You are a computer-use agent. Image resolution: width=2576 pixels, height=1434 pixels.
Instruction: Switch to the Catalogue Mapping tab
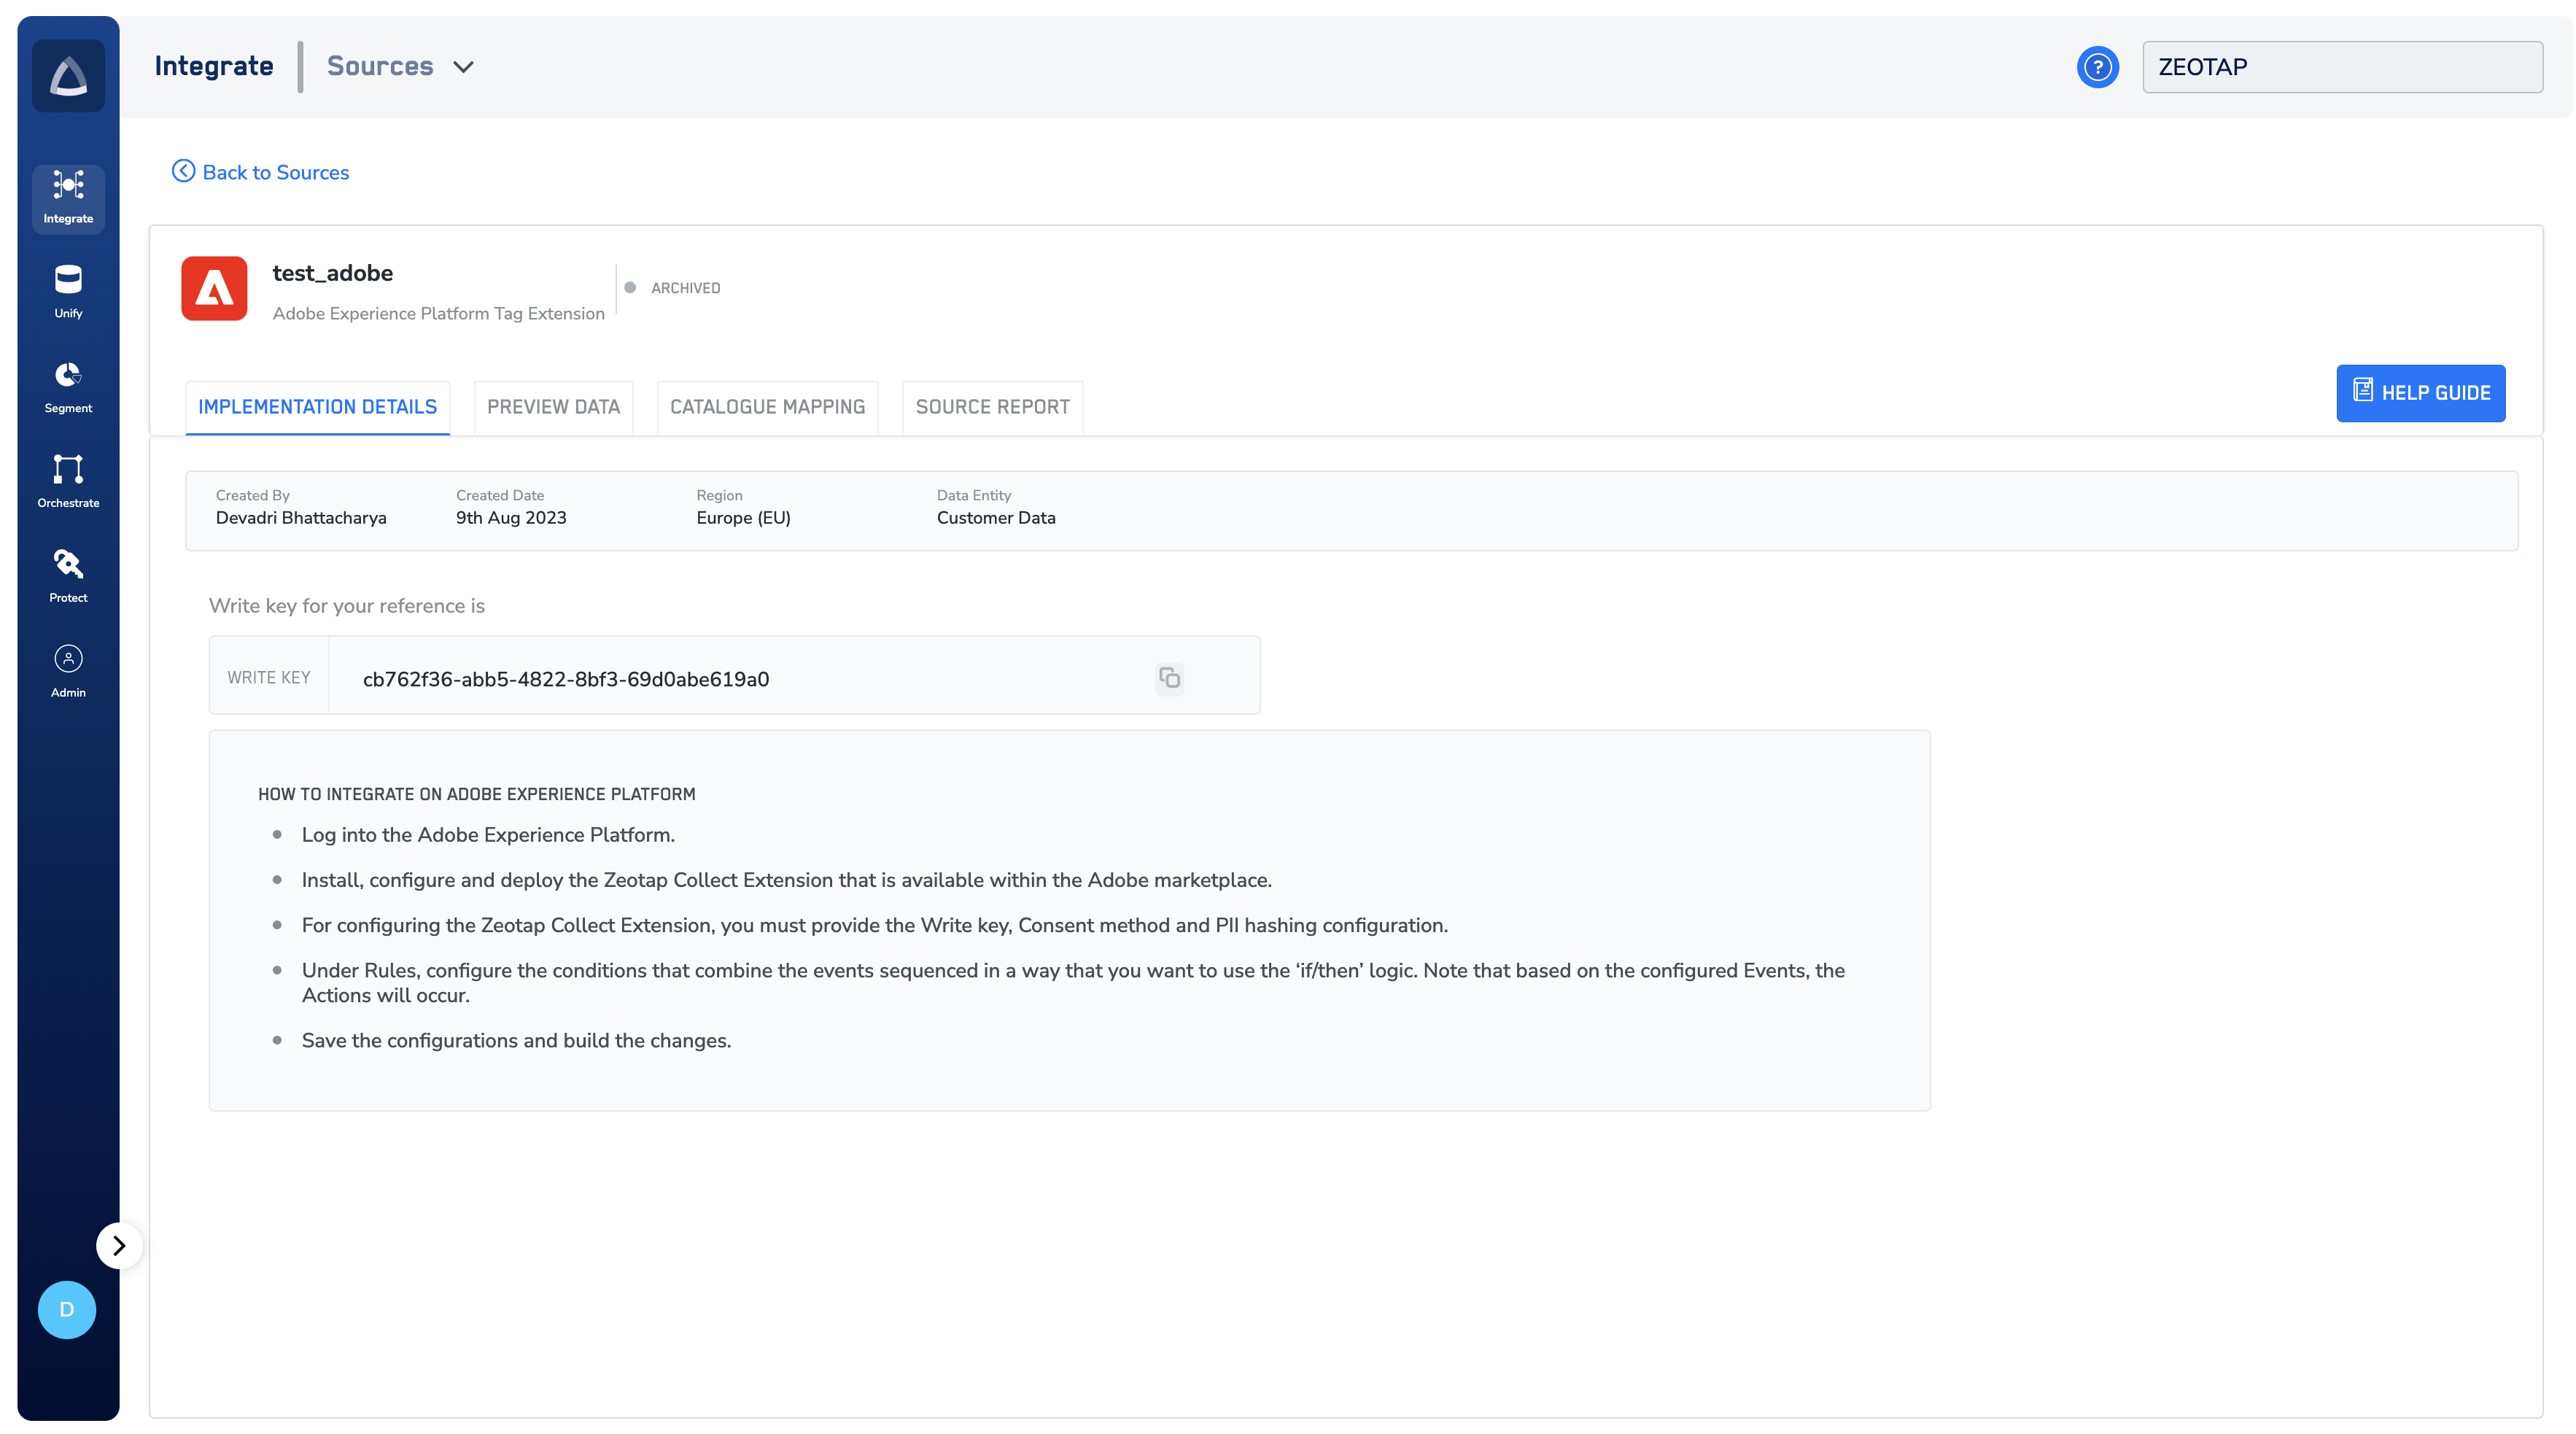[x=767, y=407]
